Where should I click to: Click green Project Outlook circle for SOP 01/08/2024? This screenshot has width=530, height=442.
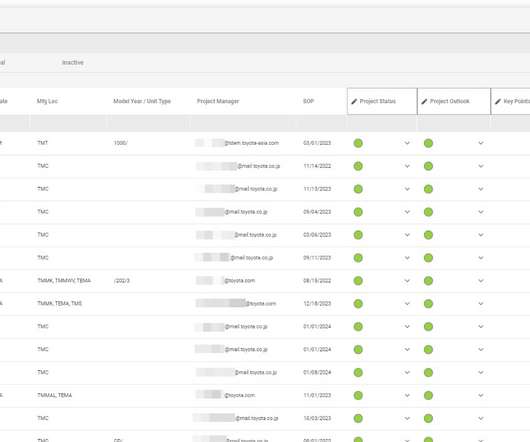(x=428, y=372)
